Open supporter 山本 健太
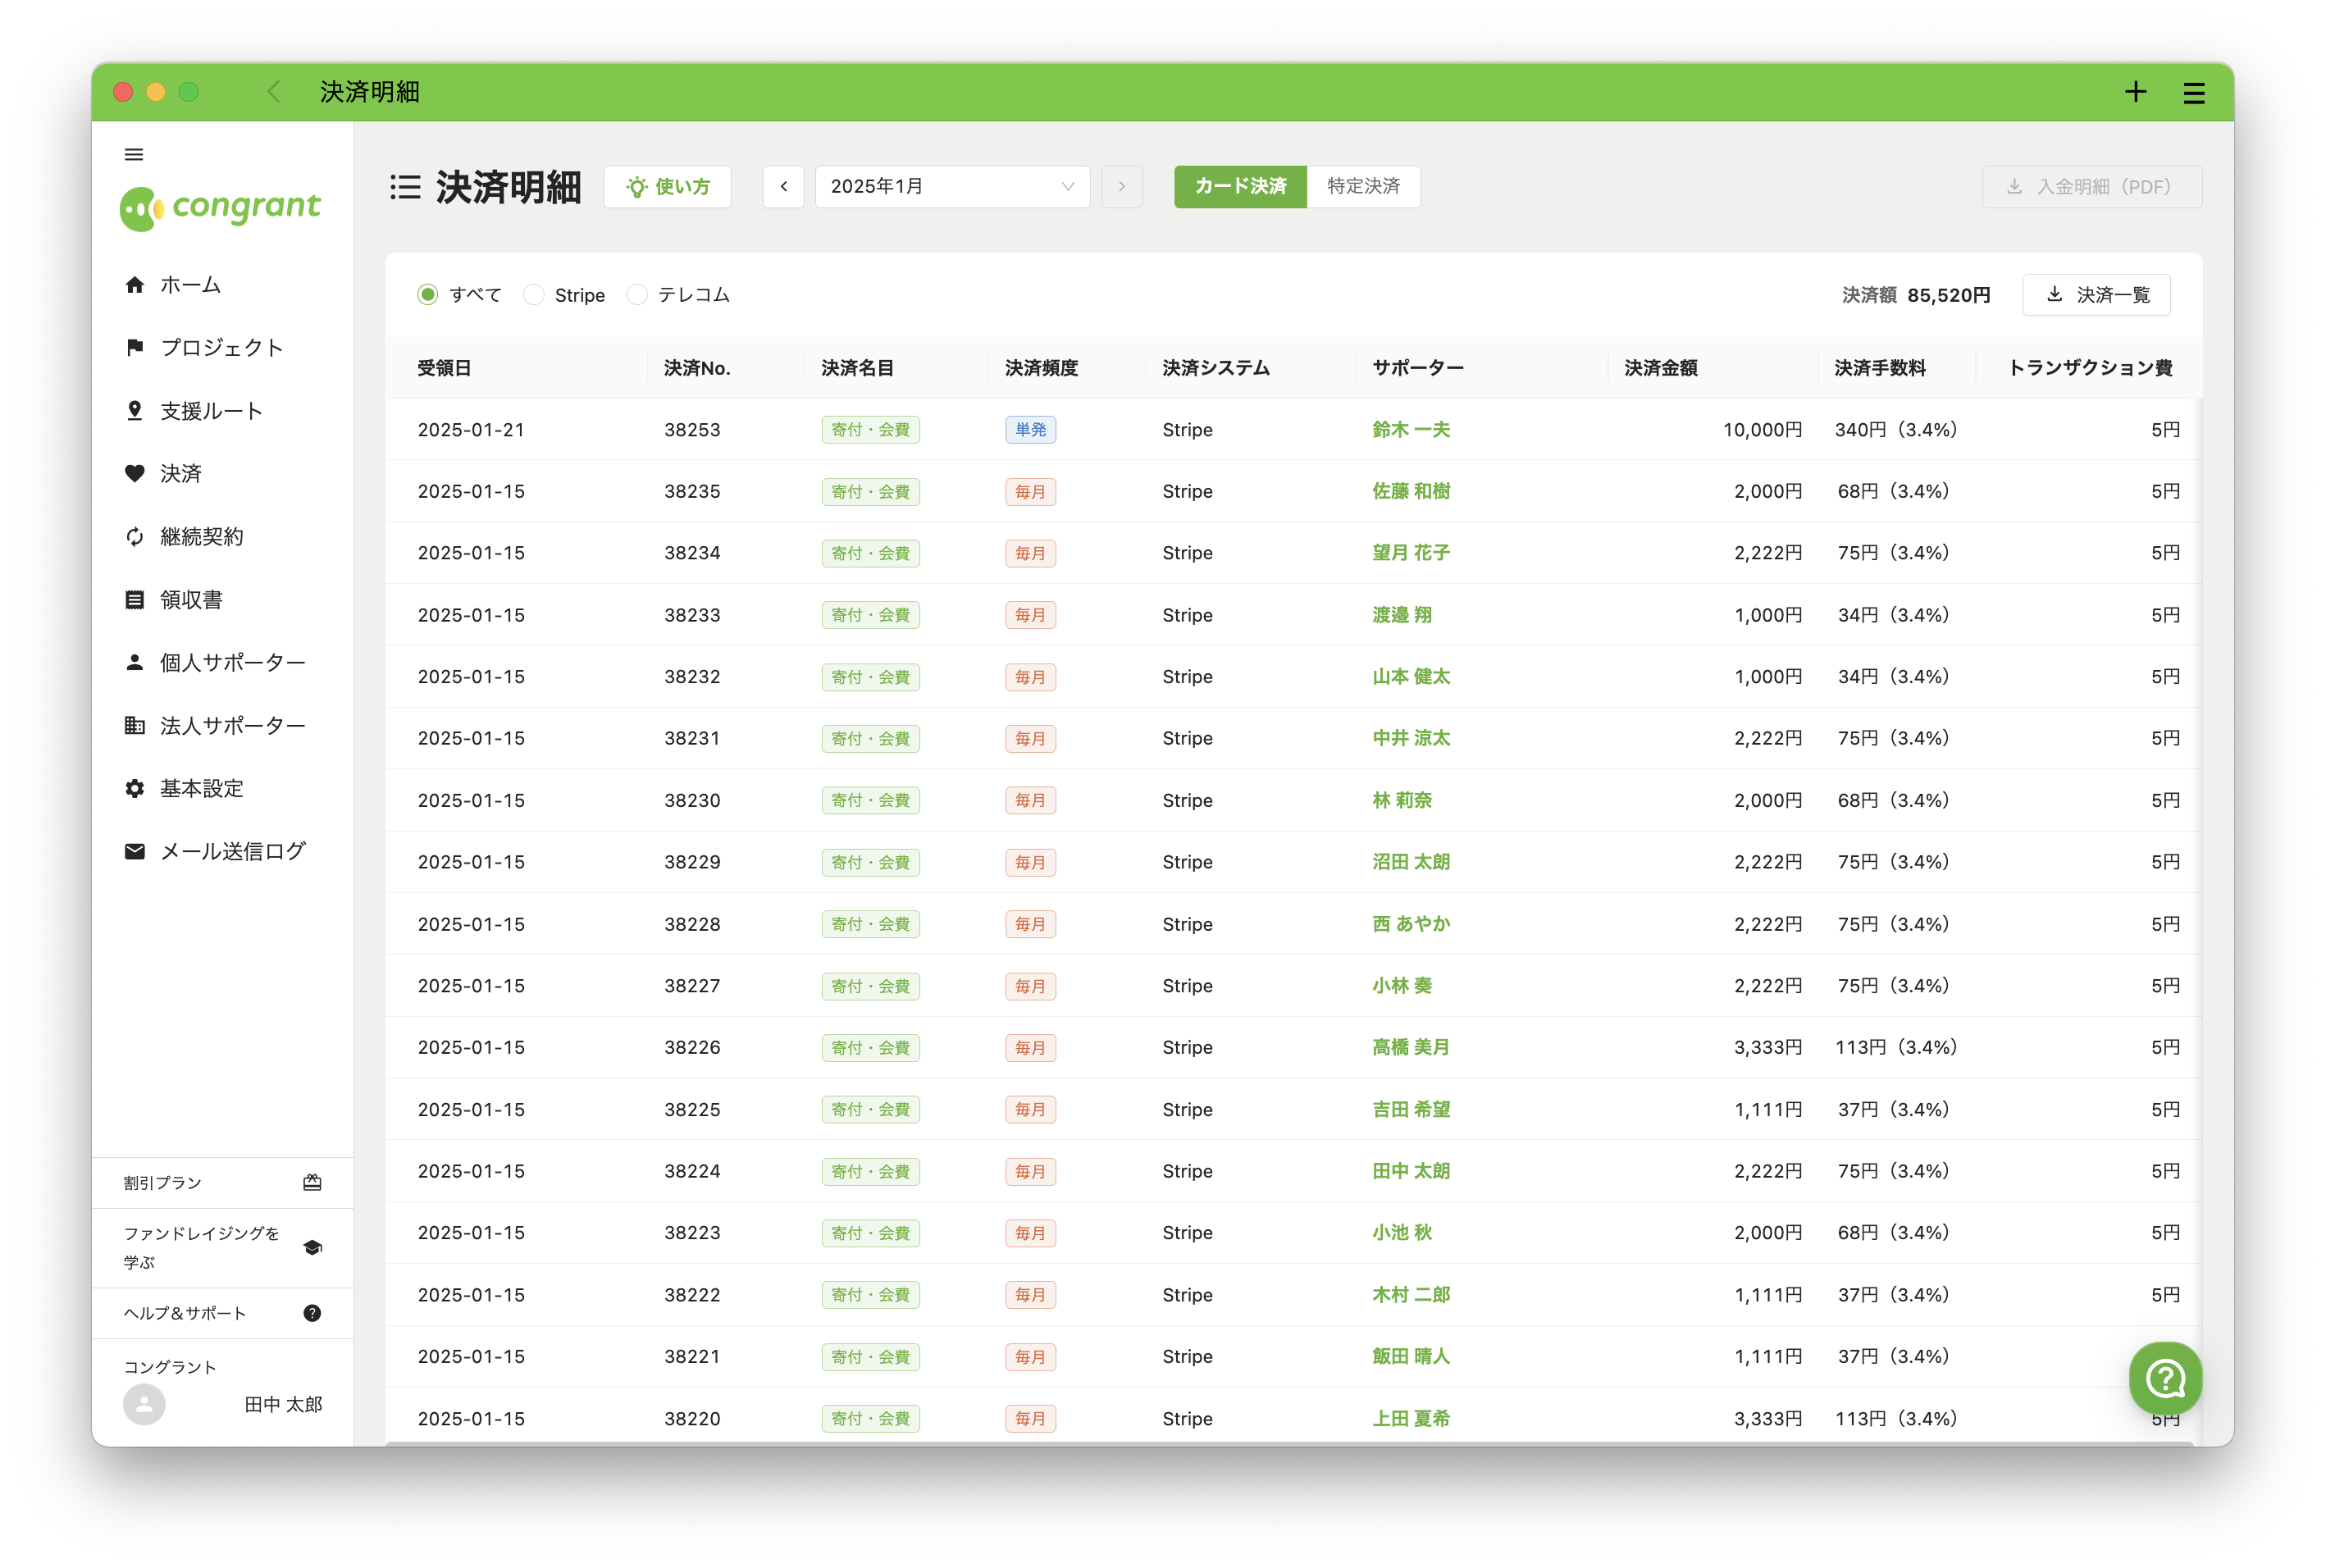Viewport: 2326px width, 1568px height. tap(1411, 677)
